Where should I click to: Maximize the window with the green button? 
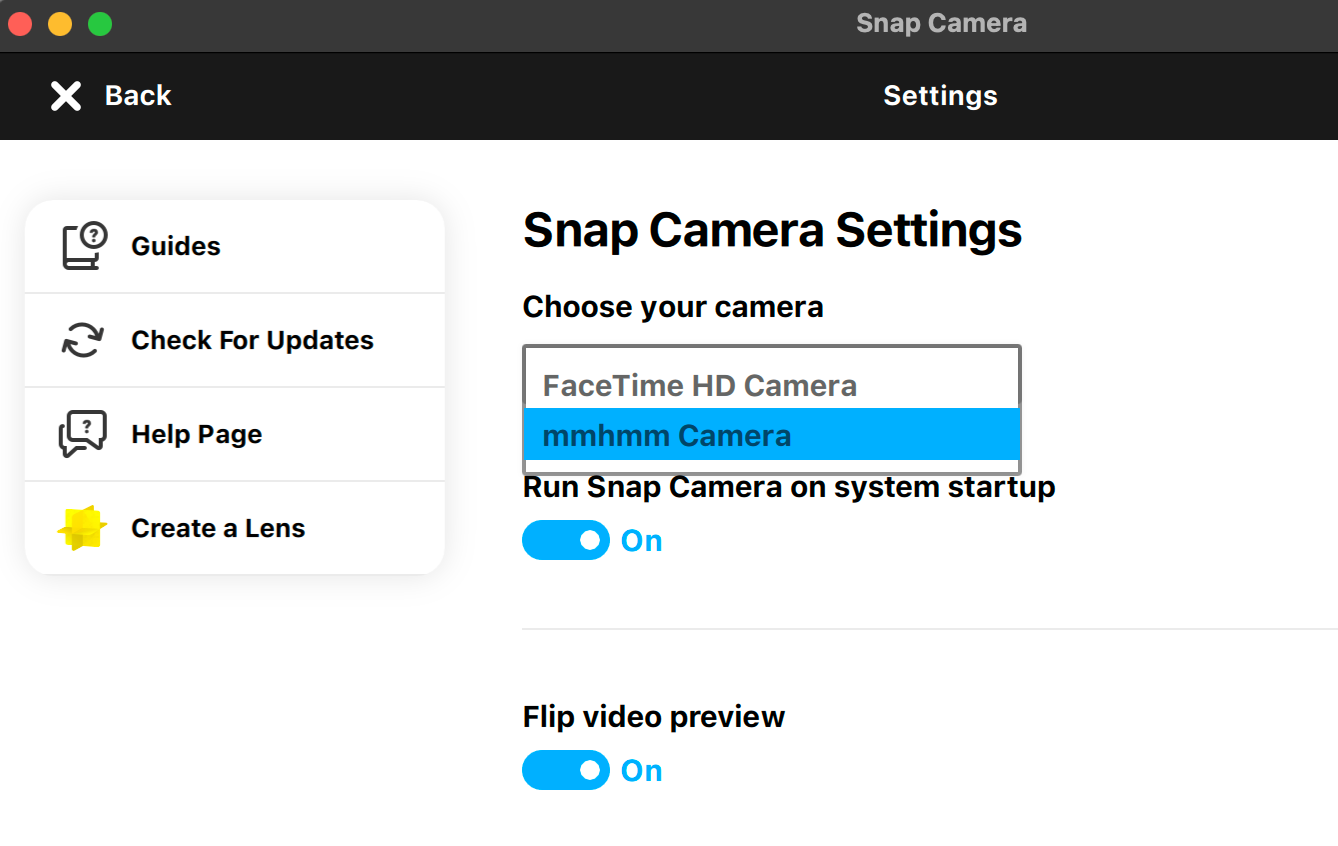(x=100, y=24)
